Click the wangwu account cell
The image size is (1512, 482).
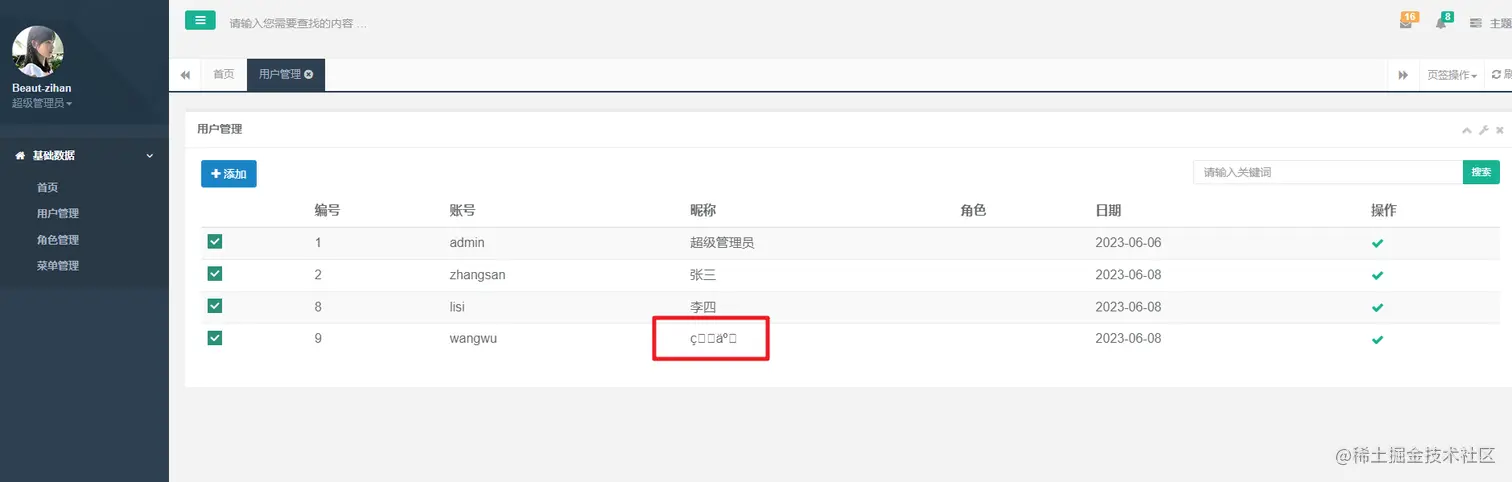pyautogui.click(x=473, y=339)
